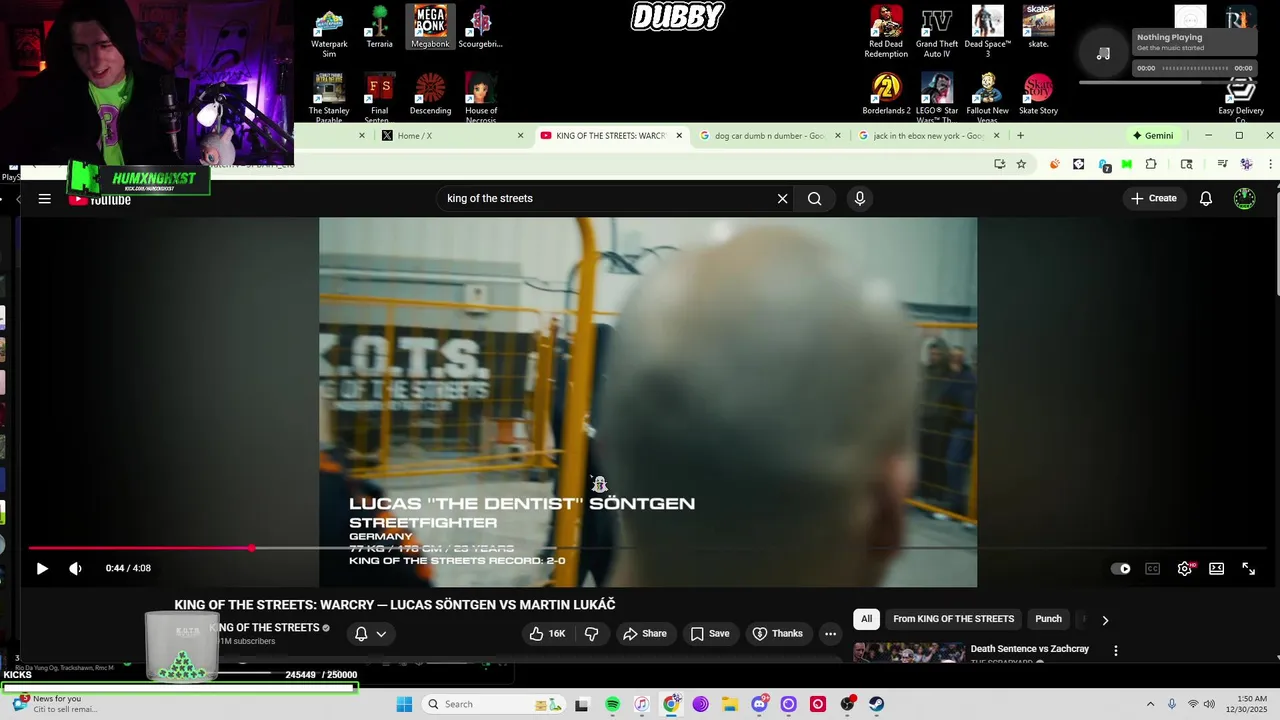Show more filter chips with arrow
Image resolution: width=1280 pixels, height=720 pixels.
pos(1105,620)
